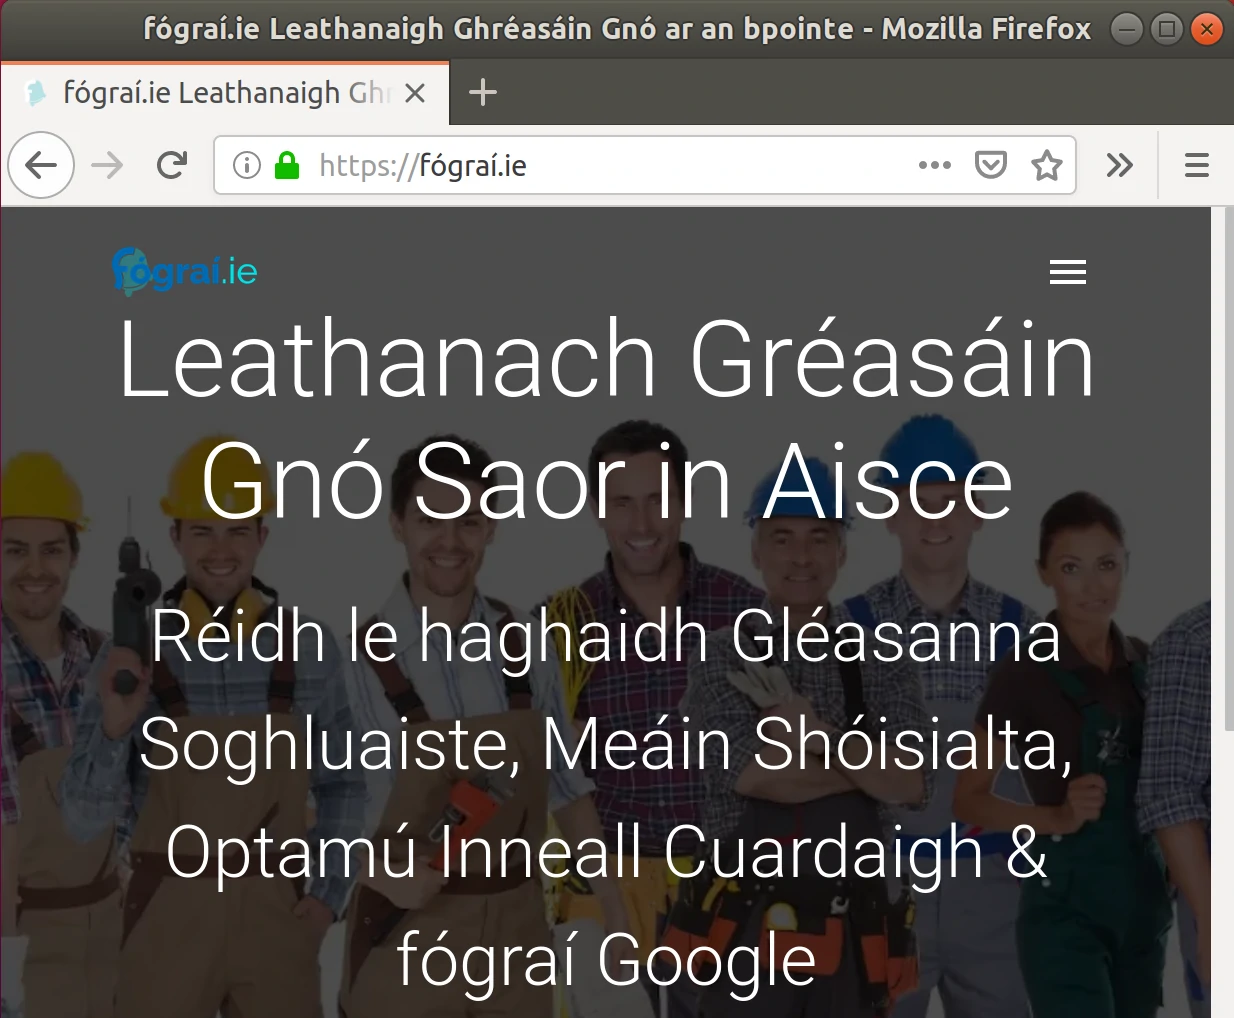1234x1018 pixels.
Task: Bookmark this page with the star
Action: click(x=1047, y=165)
